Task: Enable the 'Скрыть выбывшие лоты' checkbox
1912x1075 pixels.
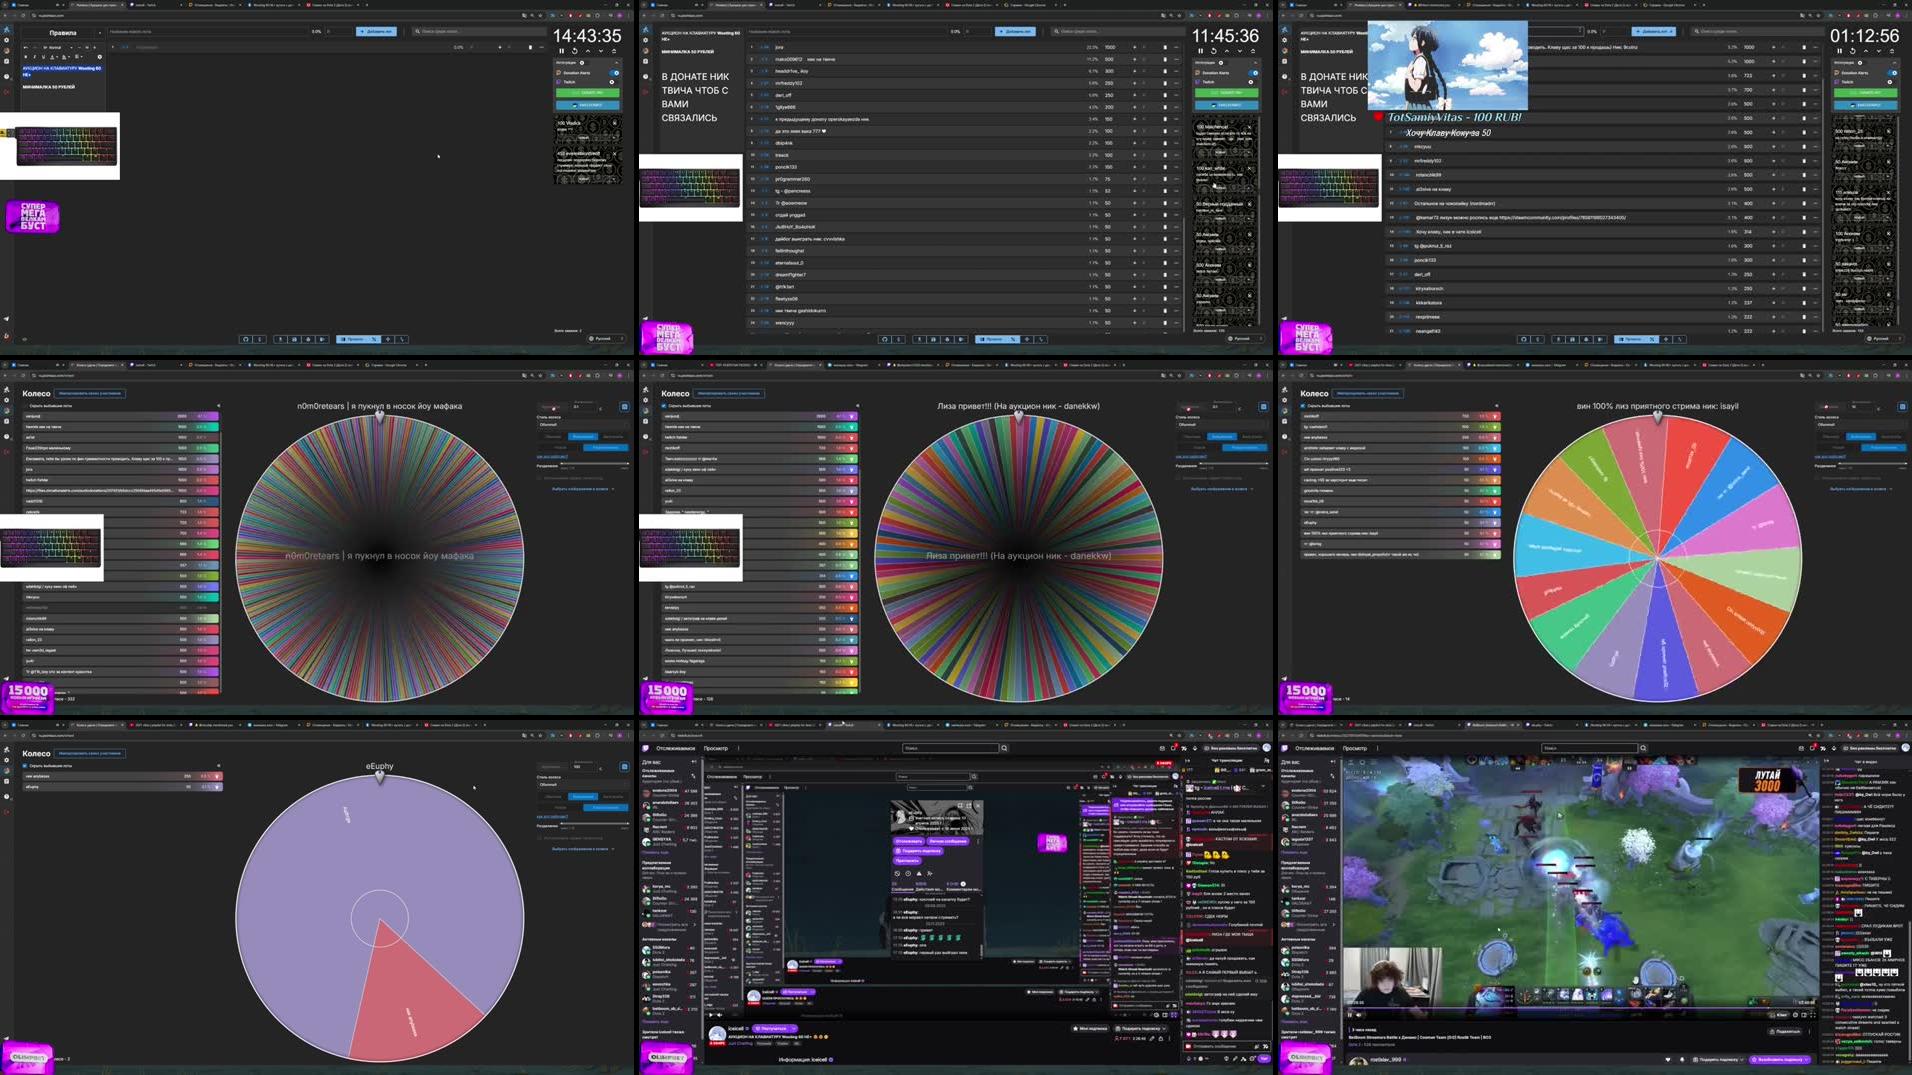Action: click(x=28, y=407)
